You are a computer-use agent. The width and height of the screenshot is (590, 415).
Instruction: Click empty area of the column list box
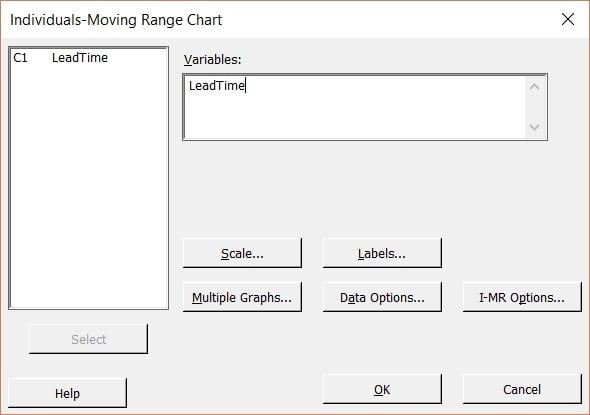pos(88,188)
